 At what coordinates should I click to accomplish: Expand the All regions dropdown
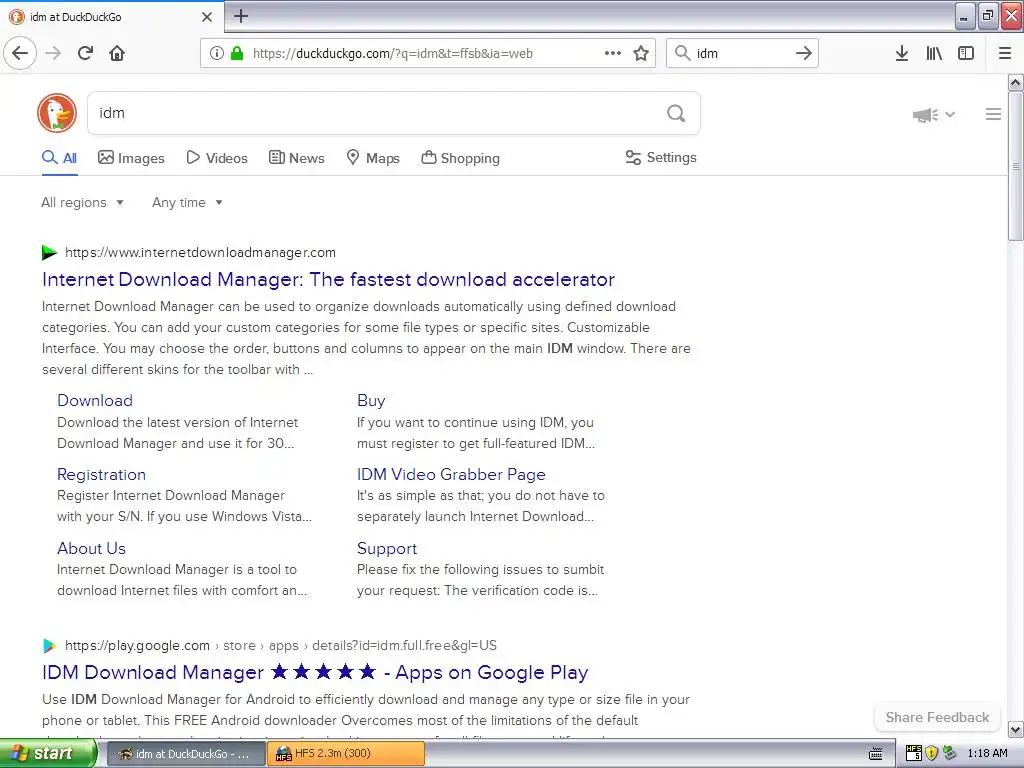[x=82, y=202]
